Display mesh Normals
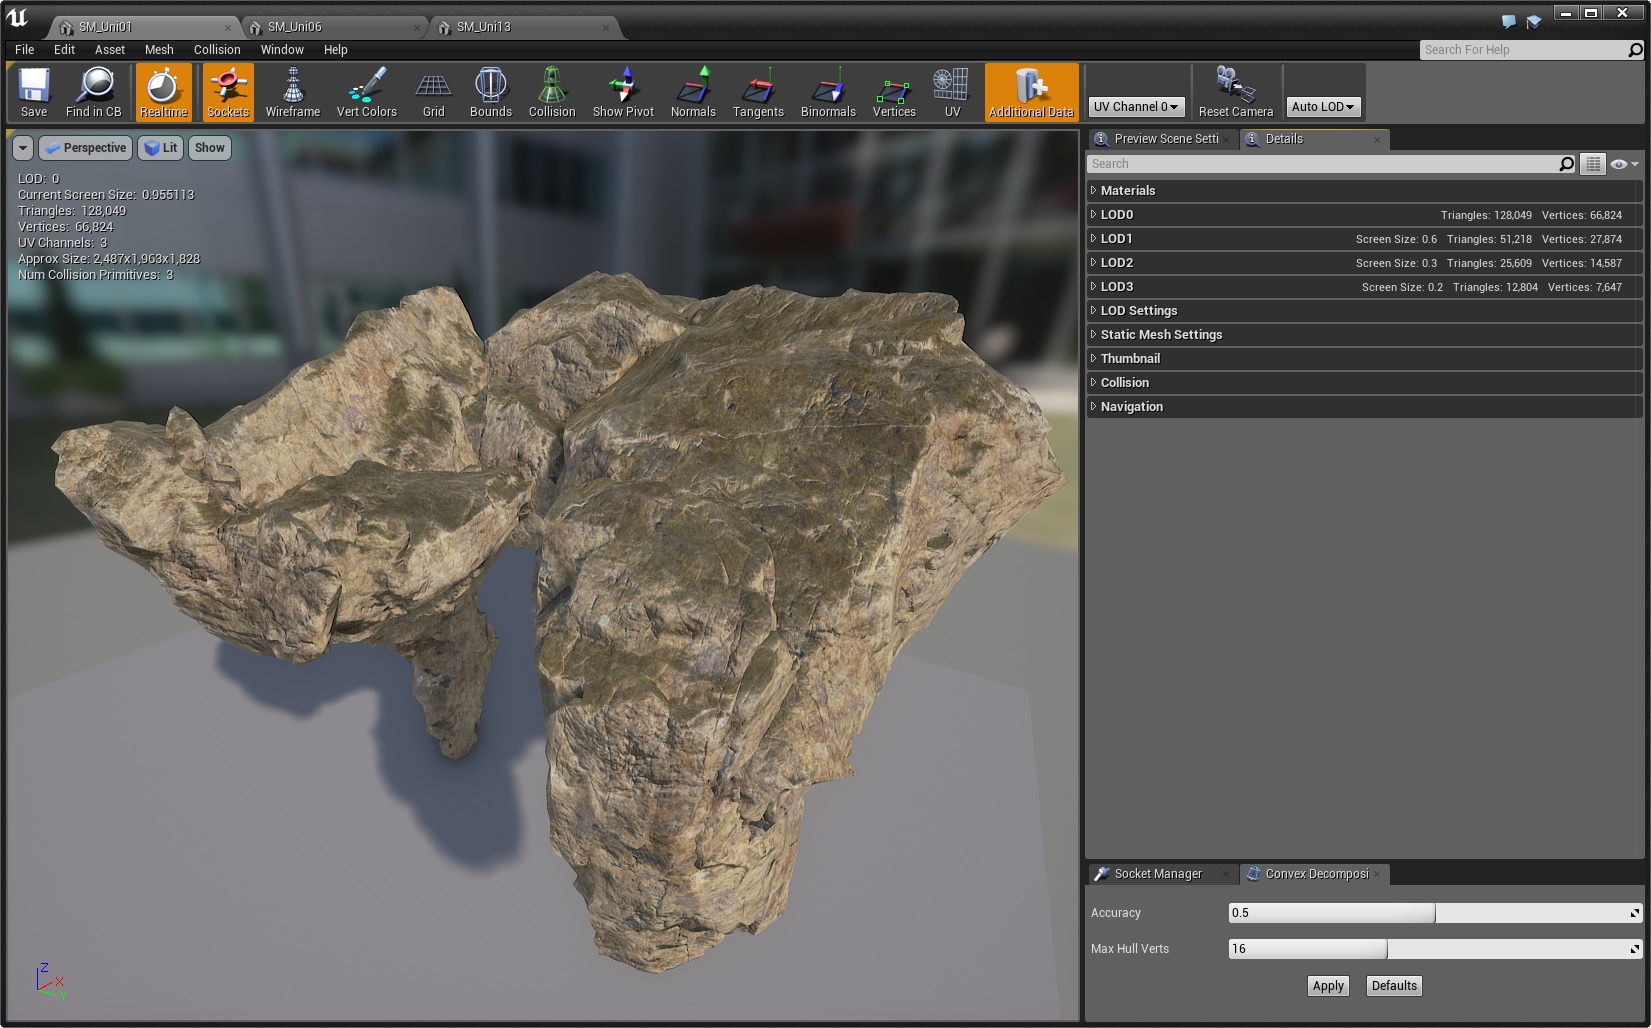Screen dimensions: 1651x1028 point(693,92)
